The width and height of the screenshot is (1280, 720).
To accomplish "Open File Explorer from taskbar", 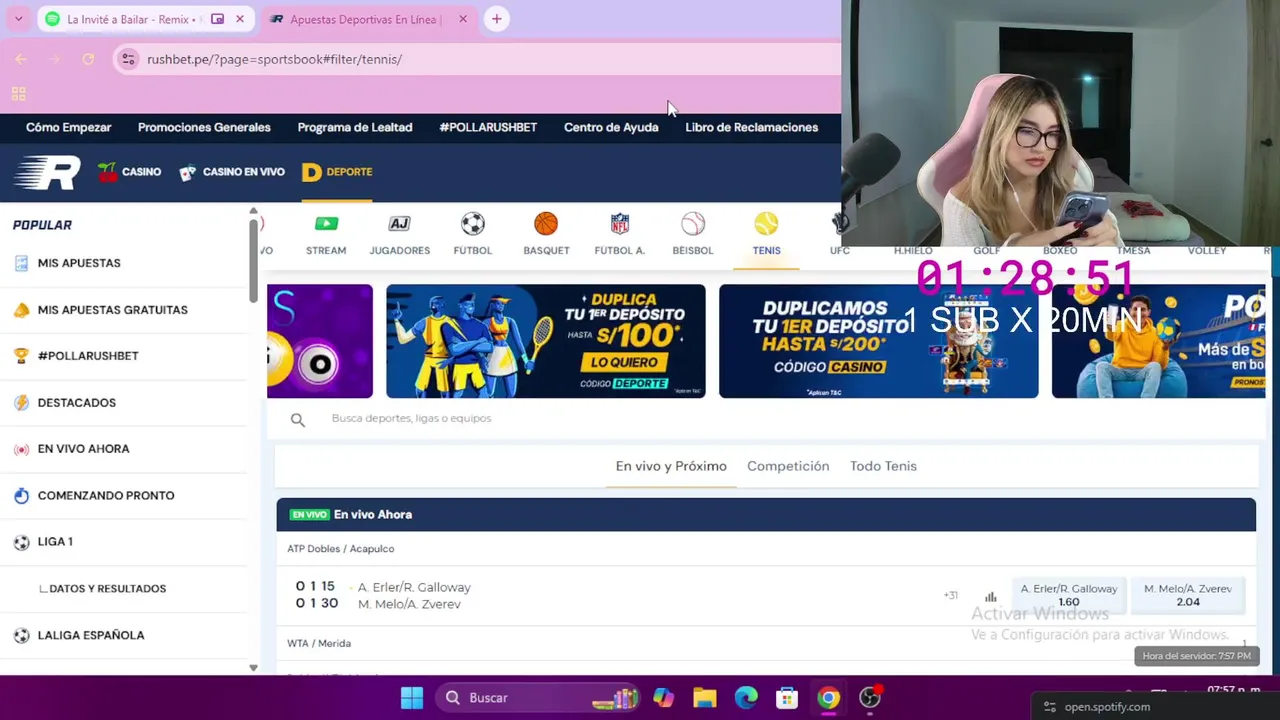I will pos(705,698).
